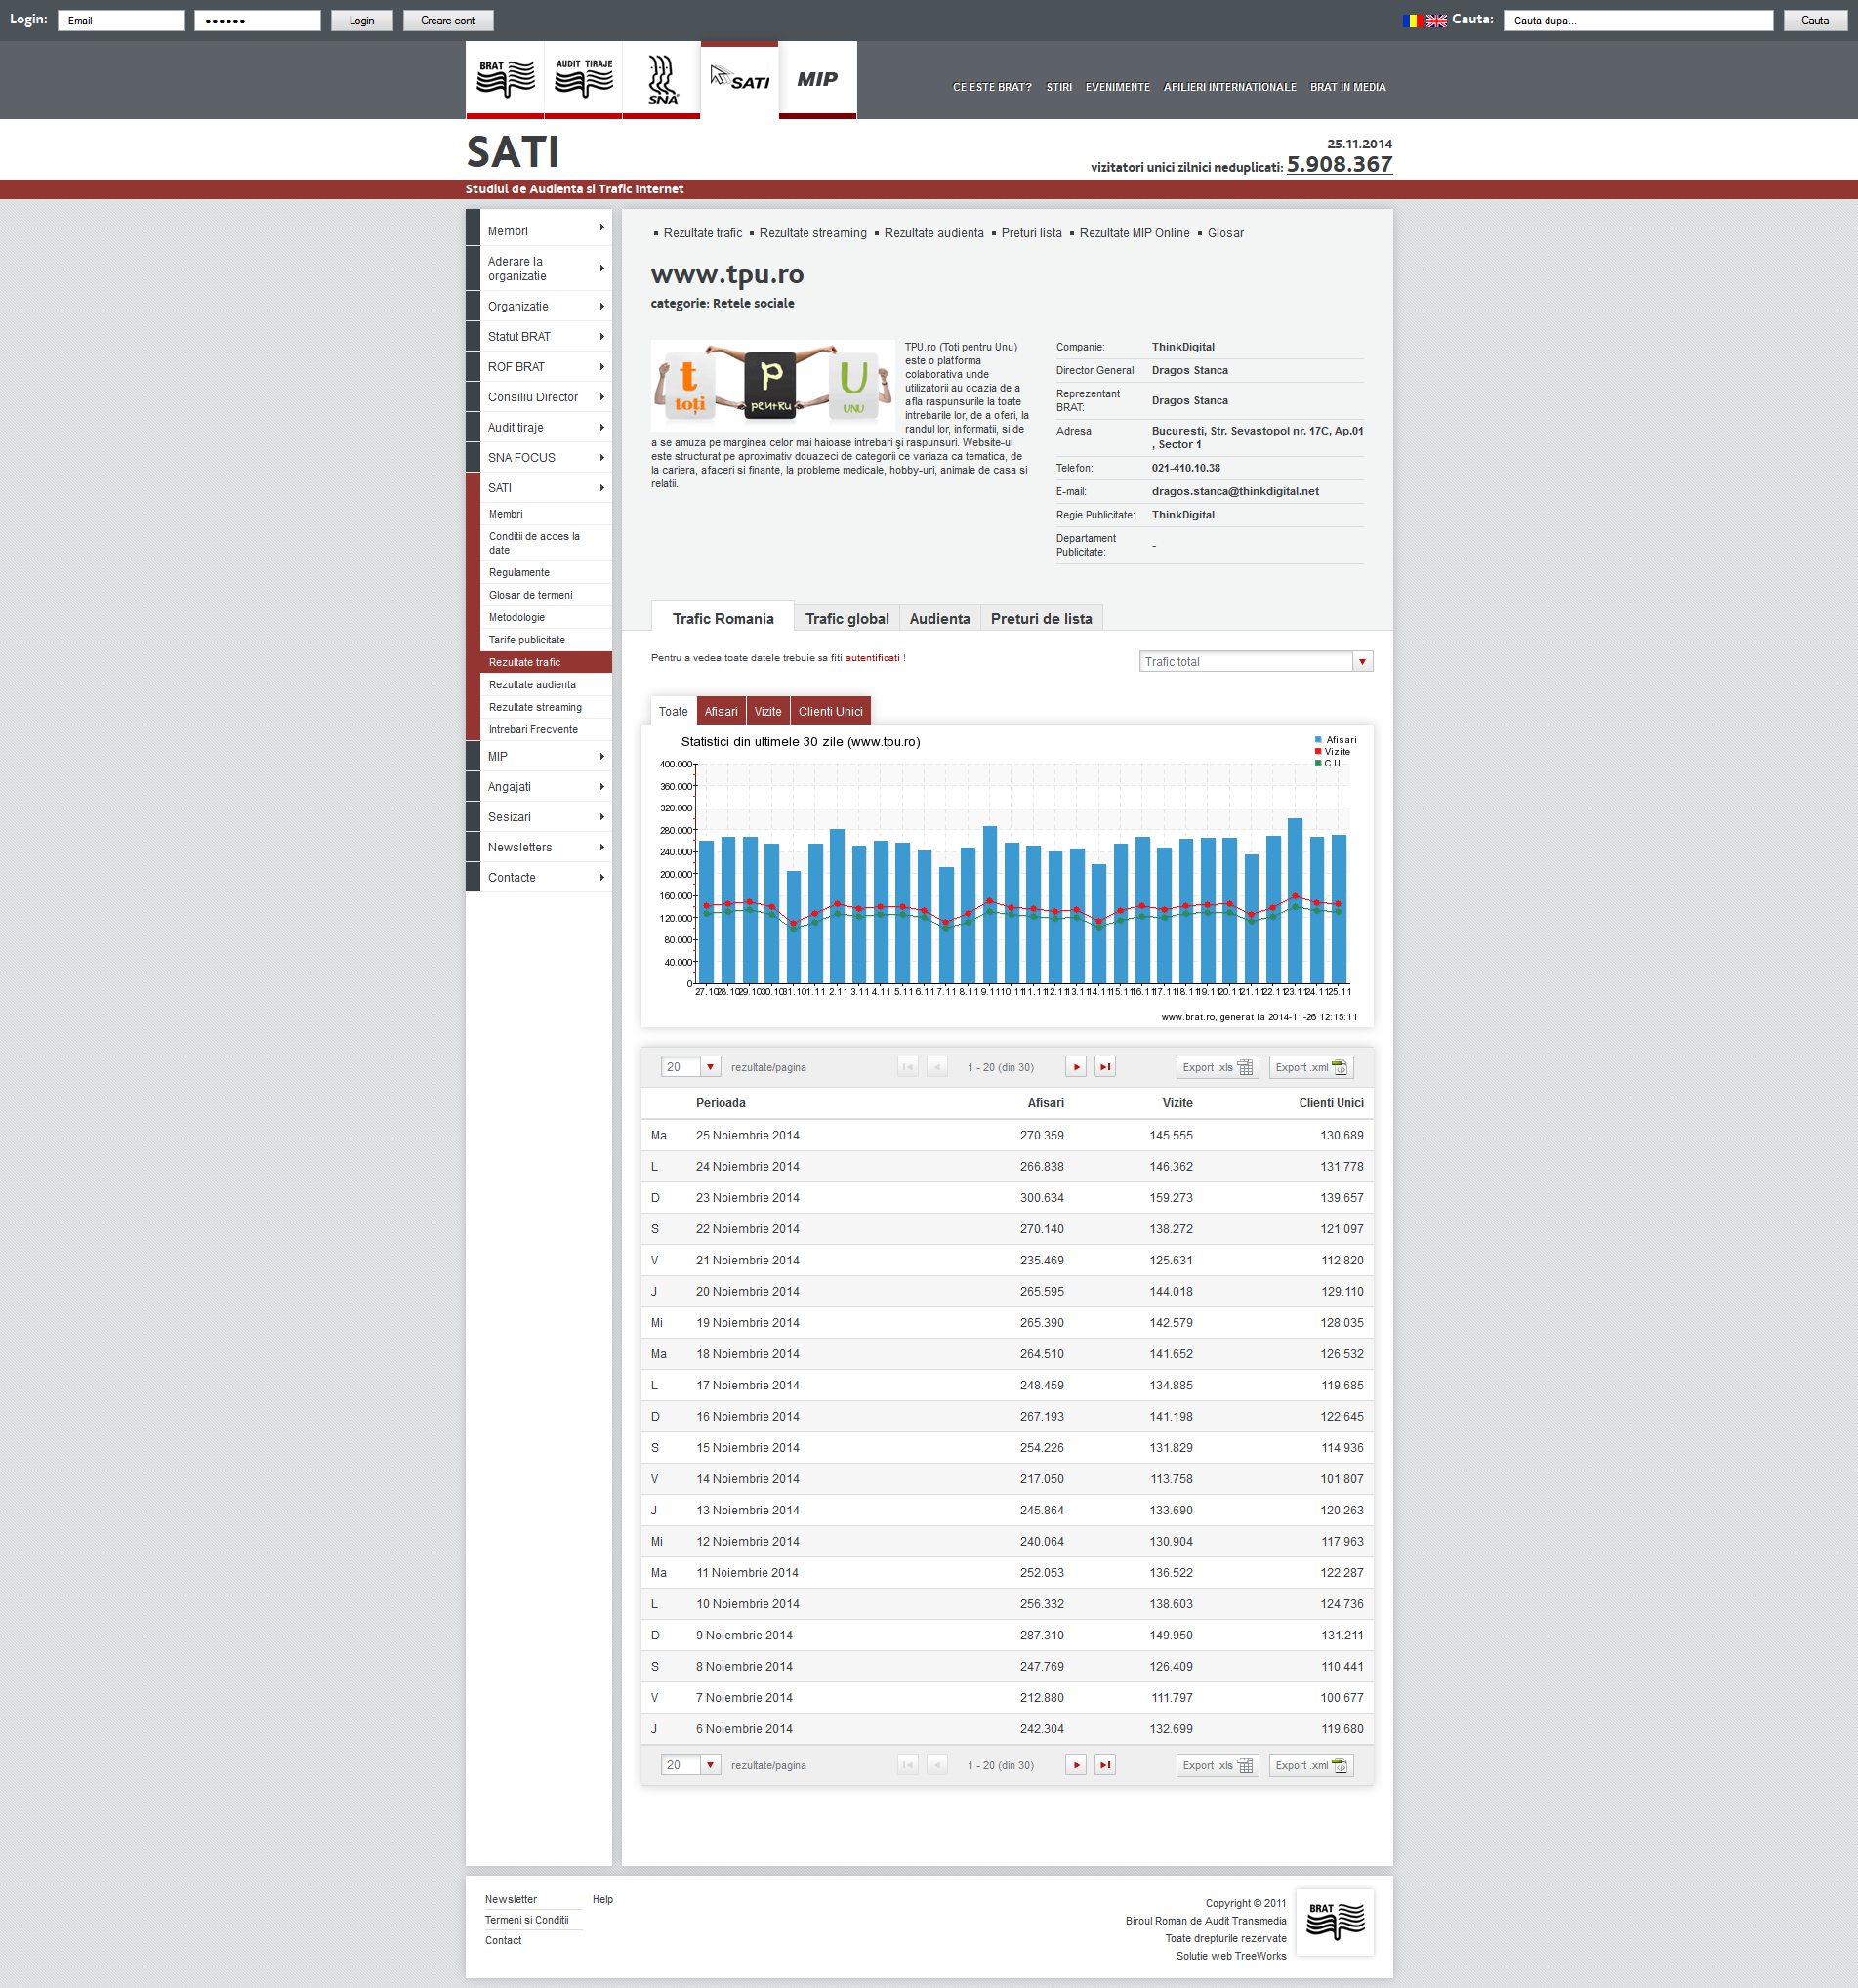Open the BRAT logo tab

[505, 79]
